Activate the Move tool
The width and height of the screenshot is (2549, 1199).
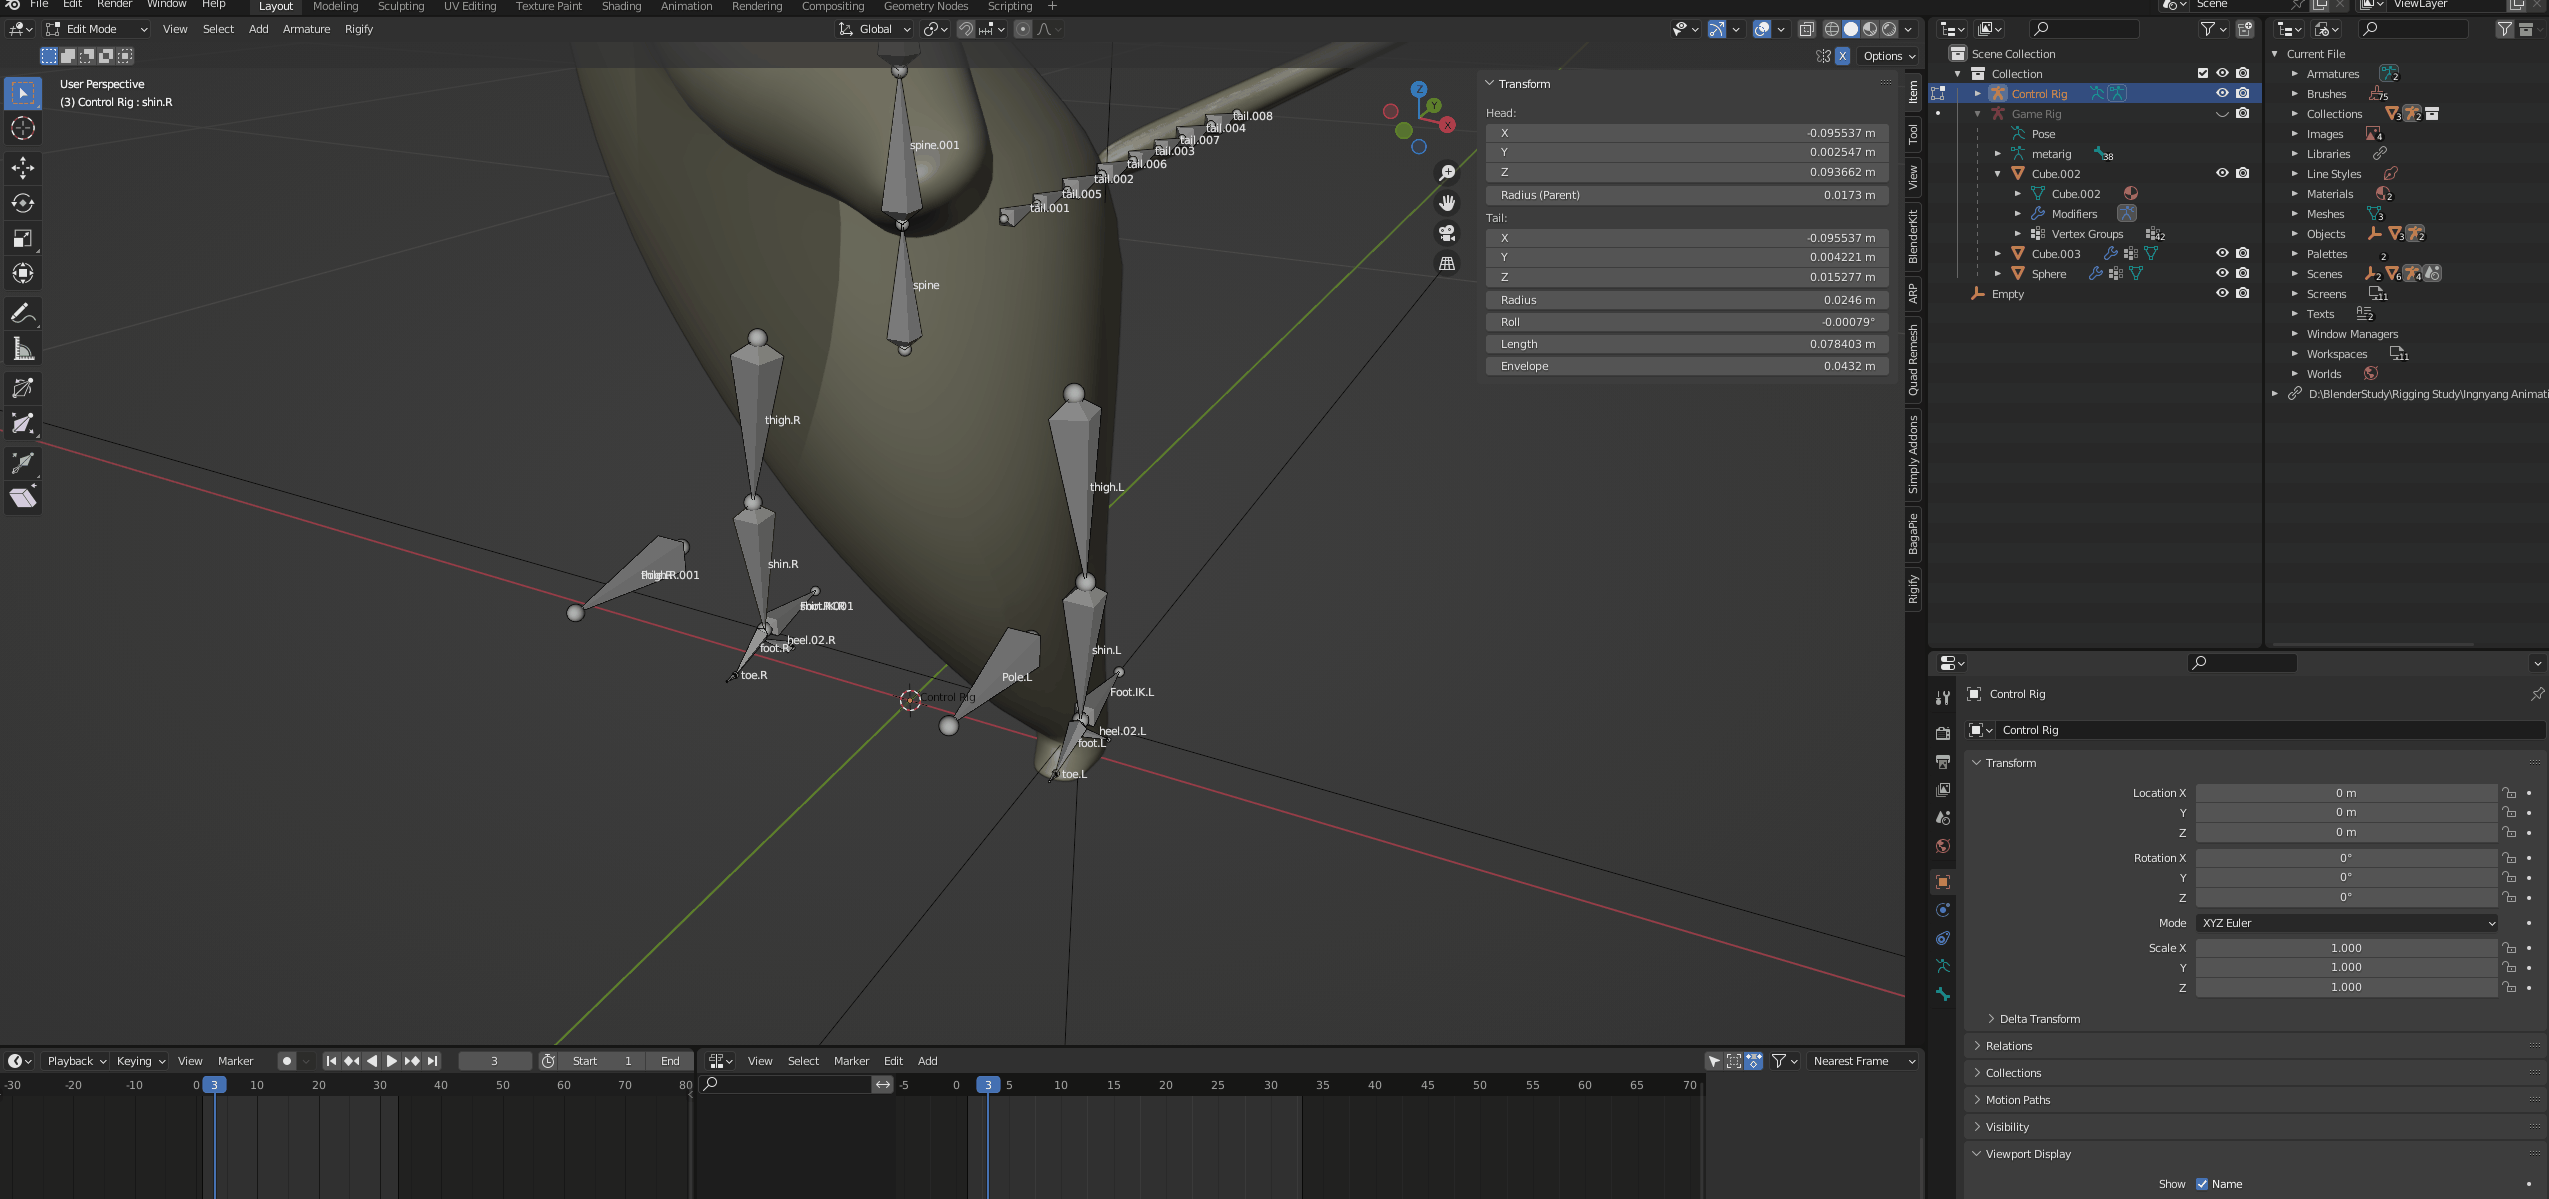(x=23, y=167)
